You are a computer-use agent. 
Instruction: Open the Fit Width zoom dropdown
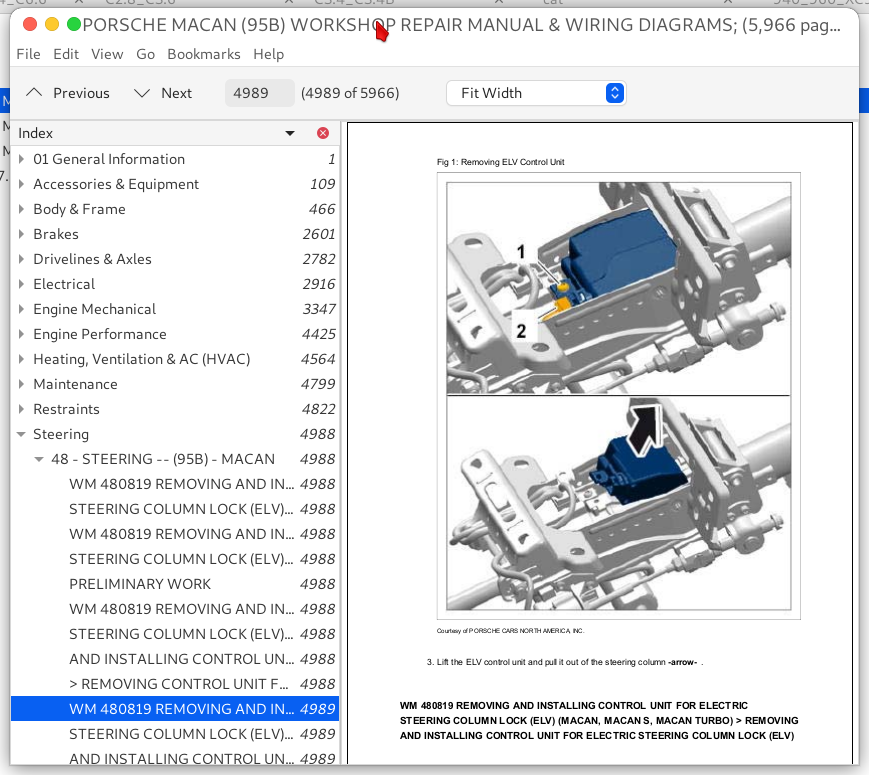point(536,93)
